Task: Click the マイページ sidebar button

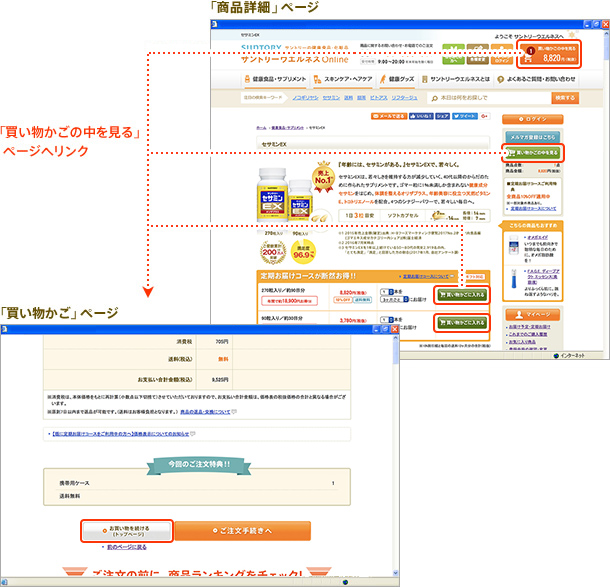Action: pos(533,314)
